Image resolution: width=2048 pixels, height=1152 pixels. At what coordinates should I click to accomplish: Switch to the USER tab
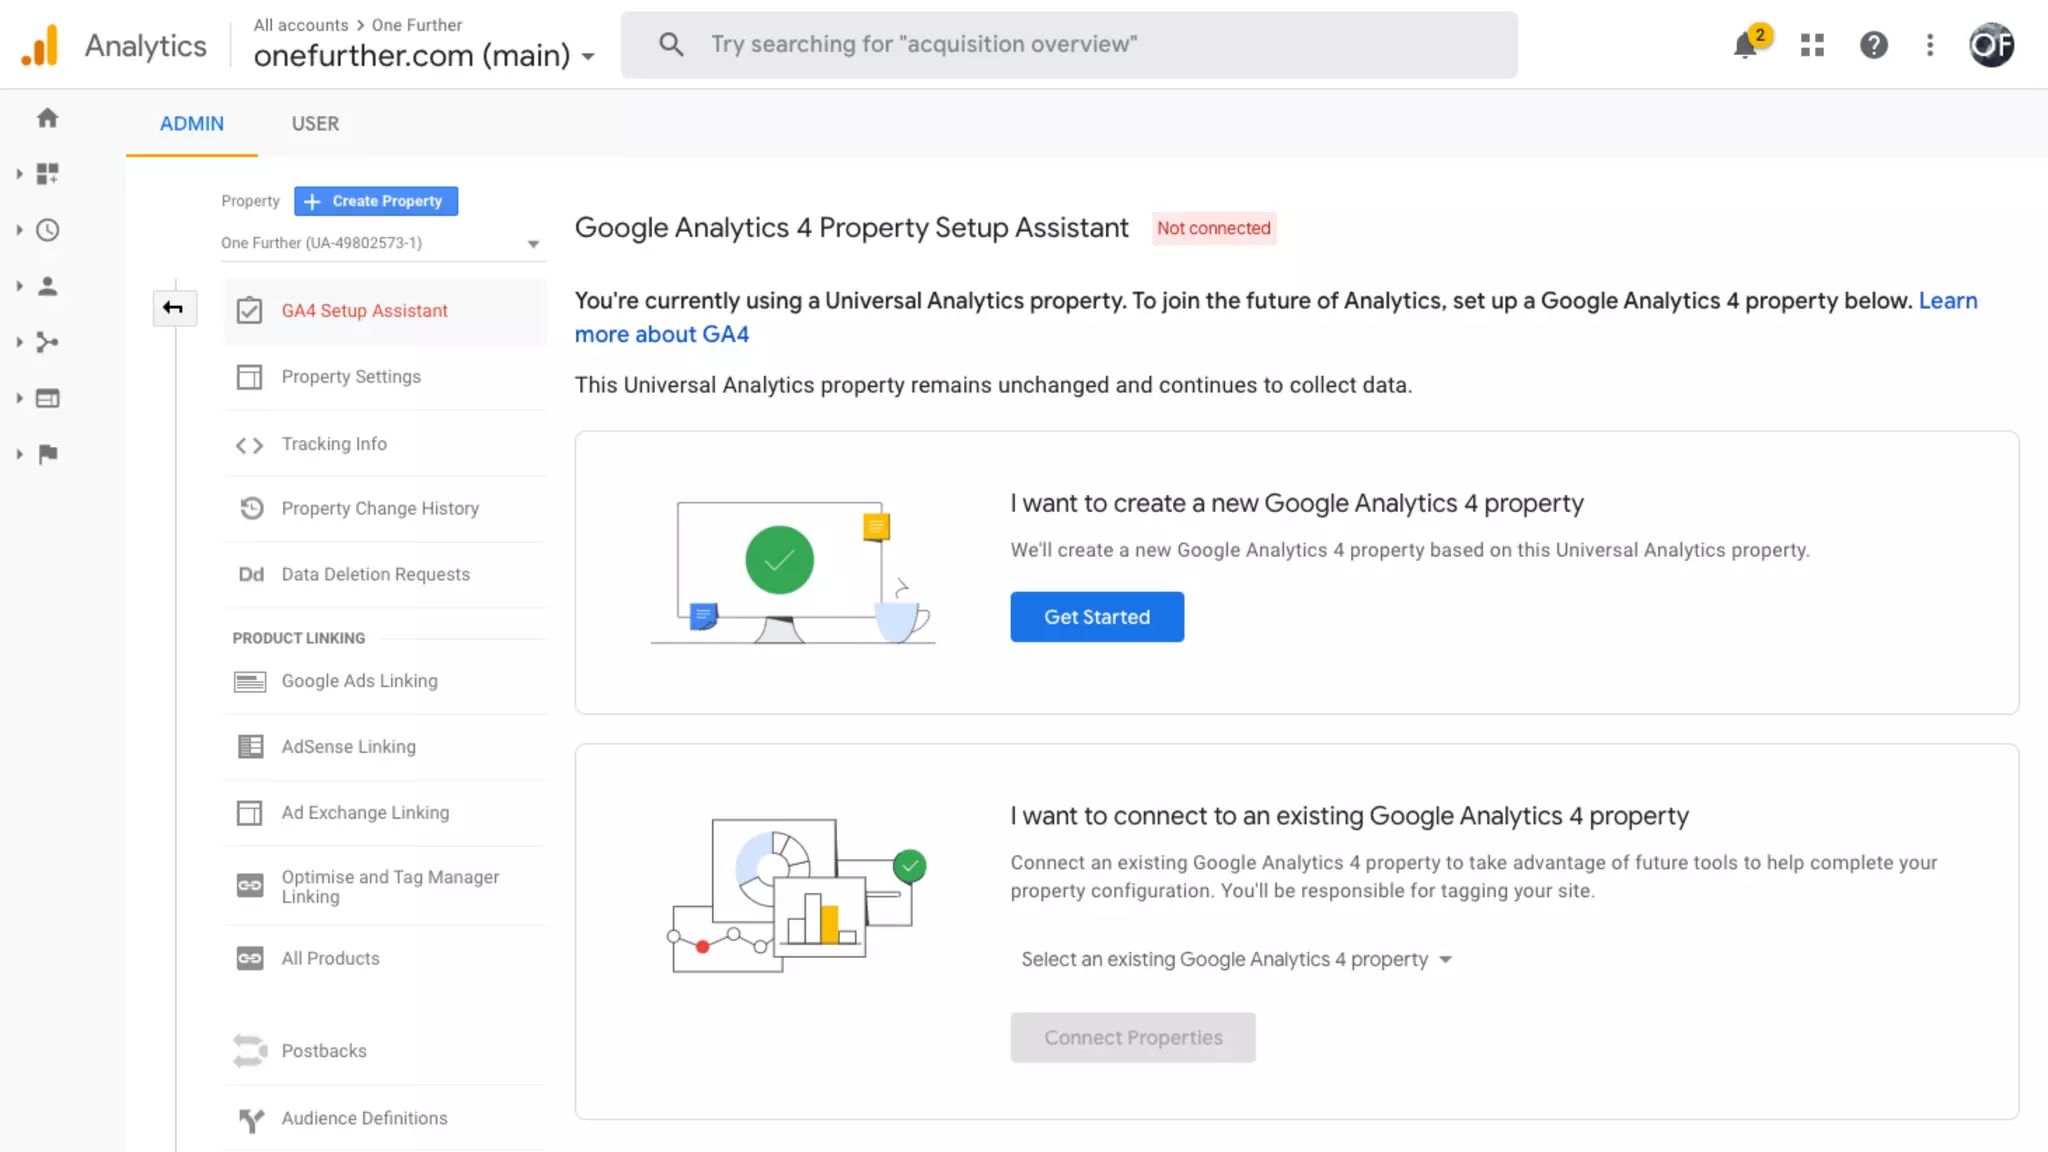[315, 124]
